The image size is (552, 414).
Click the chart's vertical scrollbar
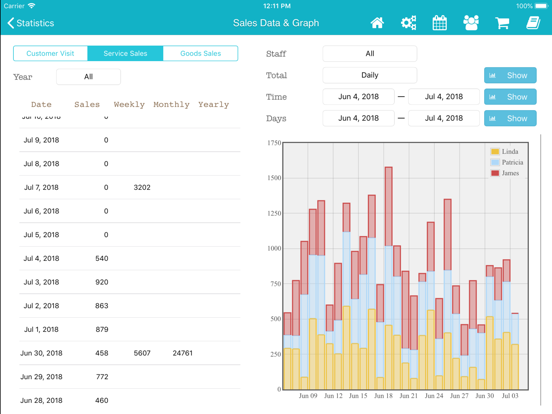(x=540, y=270)
